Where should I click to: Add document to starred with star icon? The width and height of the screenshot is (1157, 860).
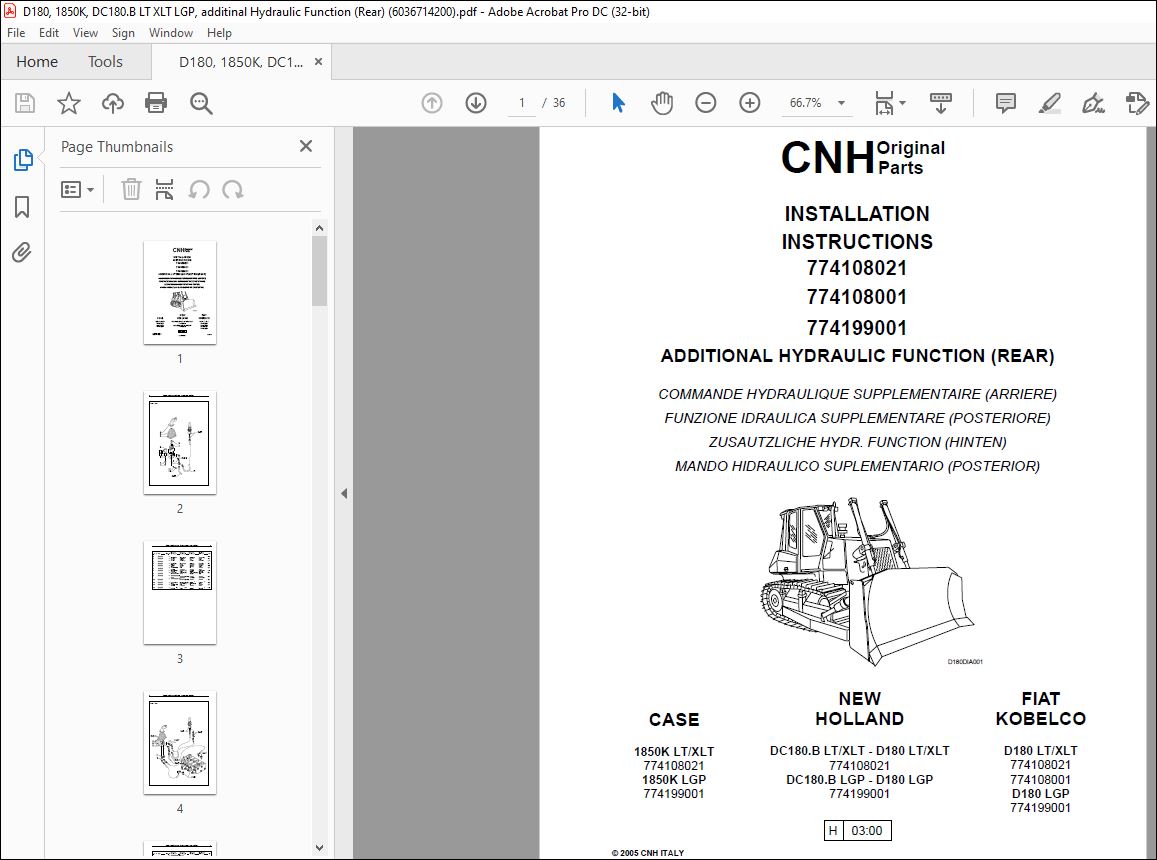[x=69, y=103]
